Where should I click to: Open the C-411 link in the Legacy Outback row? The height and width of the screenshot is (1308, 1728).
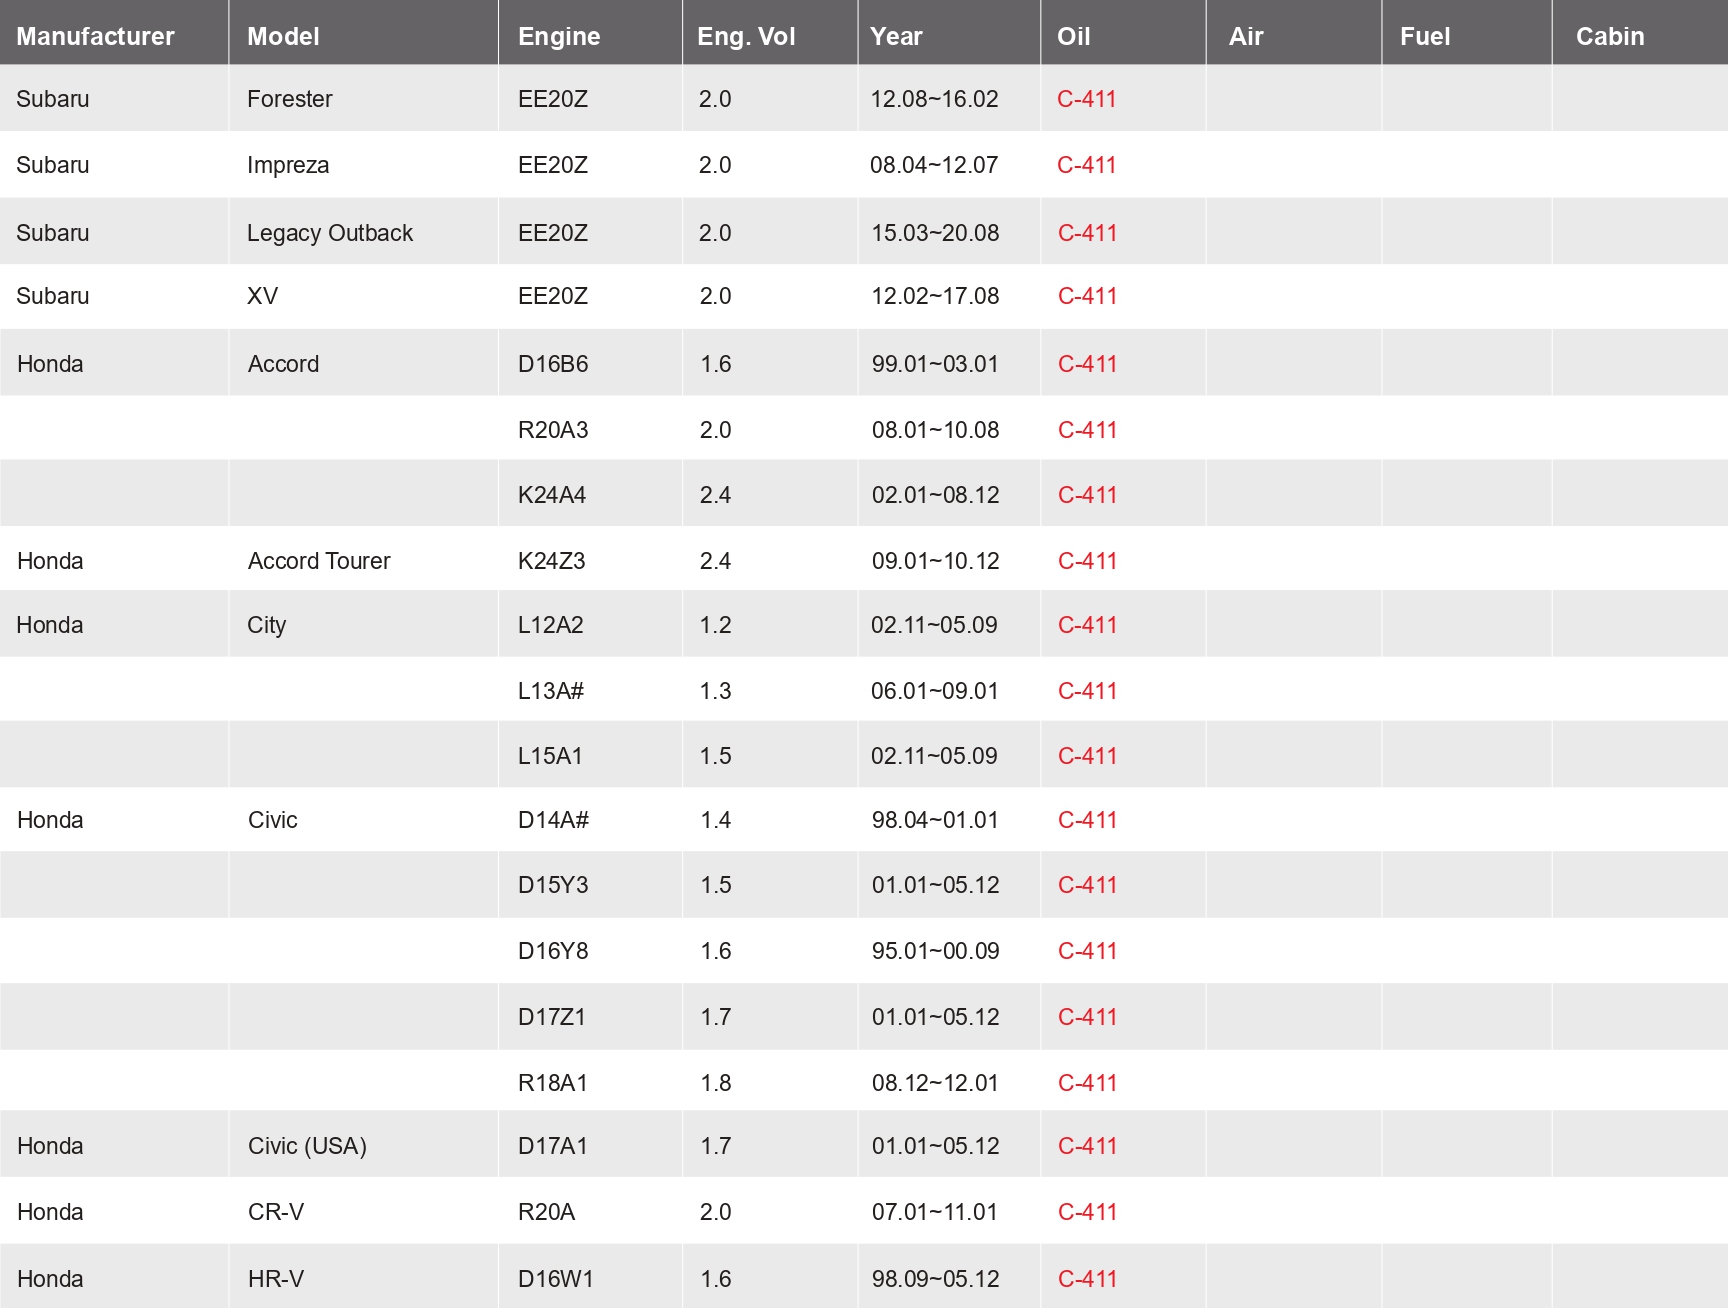pyautogui.click(x=1087, y=233)
